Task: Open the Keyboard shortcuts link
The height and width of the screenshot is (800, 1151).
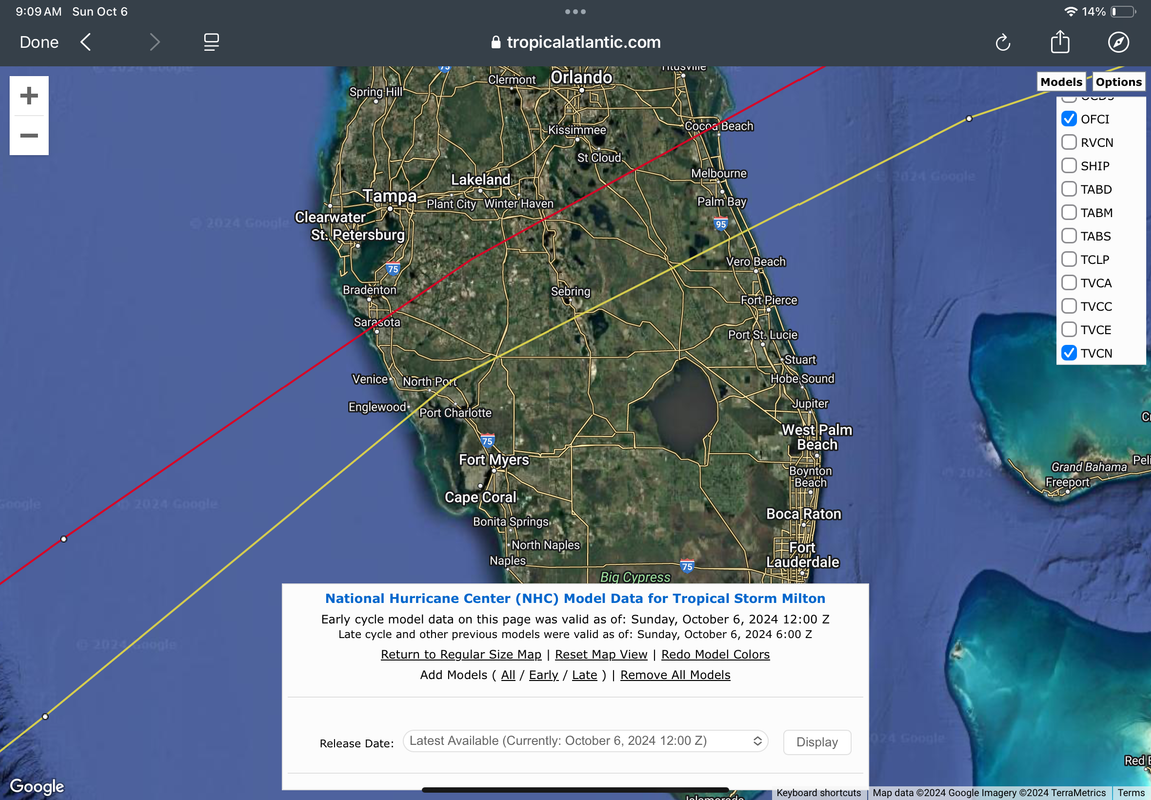Action: point(818,793)
